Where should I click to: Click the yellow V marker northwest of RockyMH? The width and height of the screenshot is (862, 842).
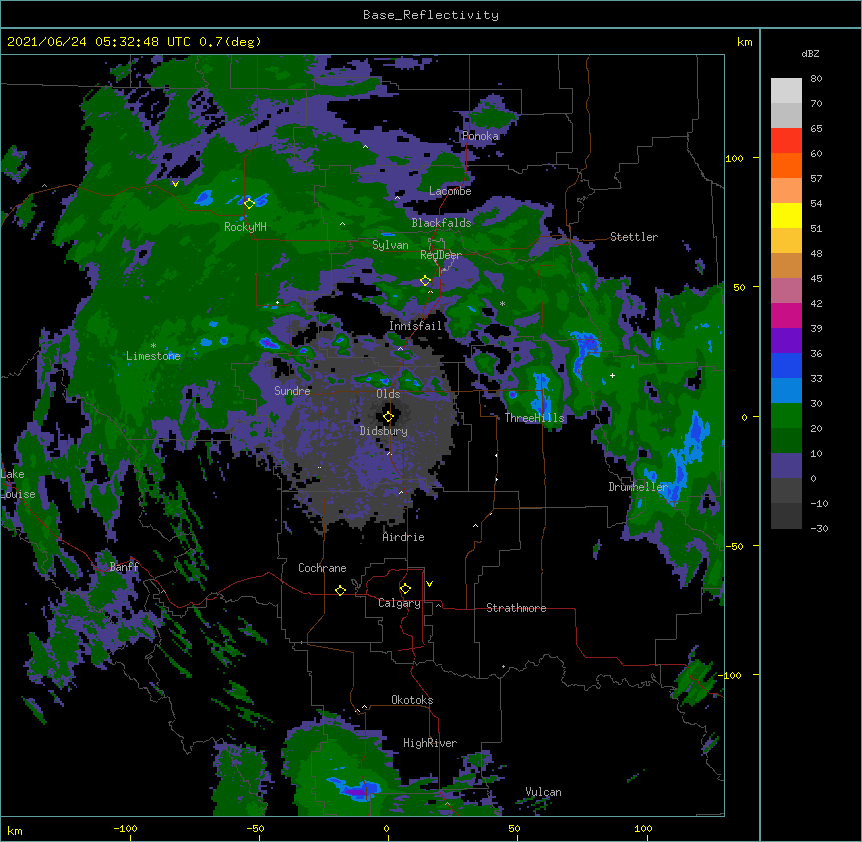click(175, 184)
